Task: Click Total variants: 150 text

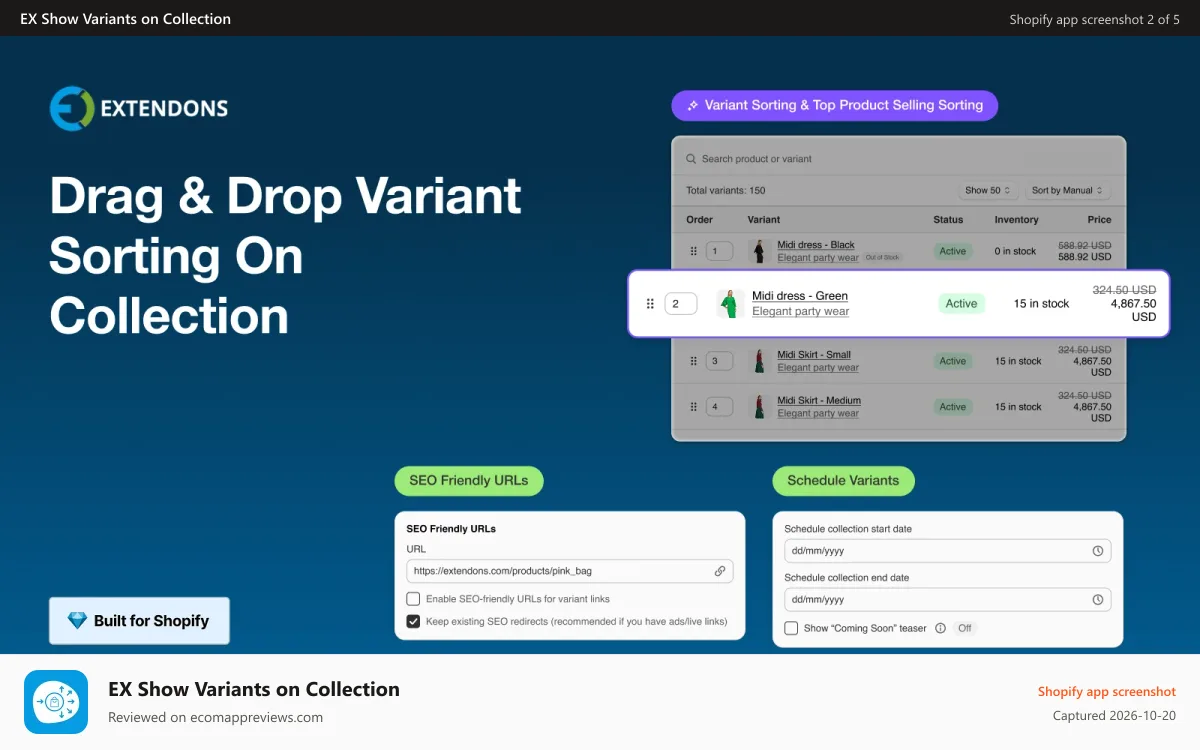Action: tap(726, 190)
